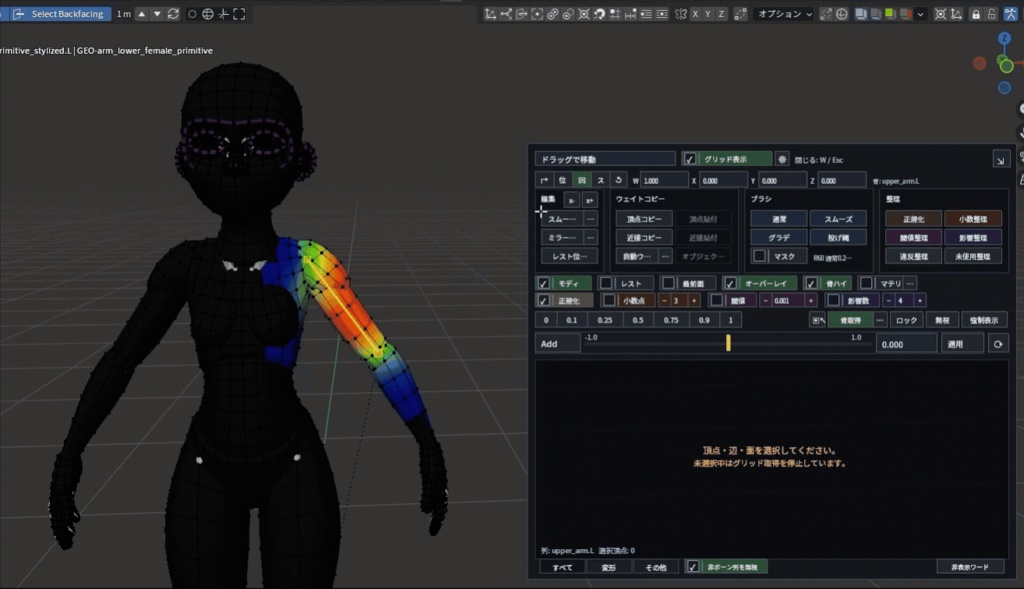Toggle the レスト checkbox
Screen dimensions: 1024x589
tap(606, 283)
